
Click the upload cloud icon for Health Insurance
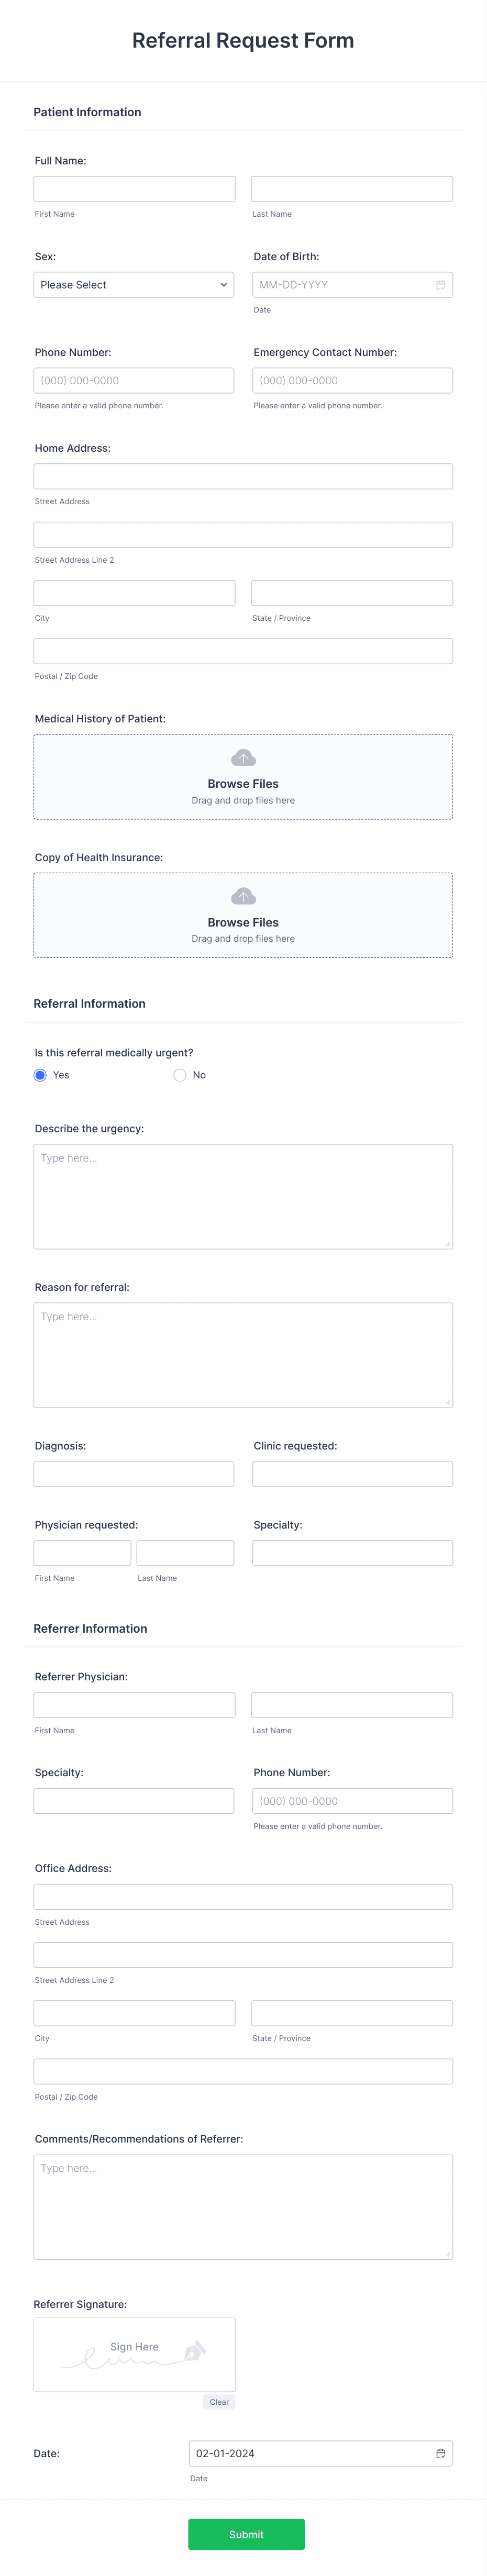point(243,896)
